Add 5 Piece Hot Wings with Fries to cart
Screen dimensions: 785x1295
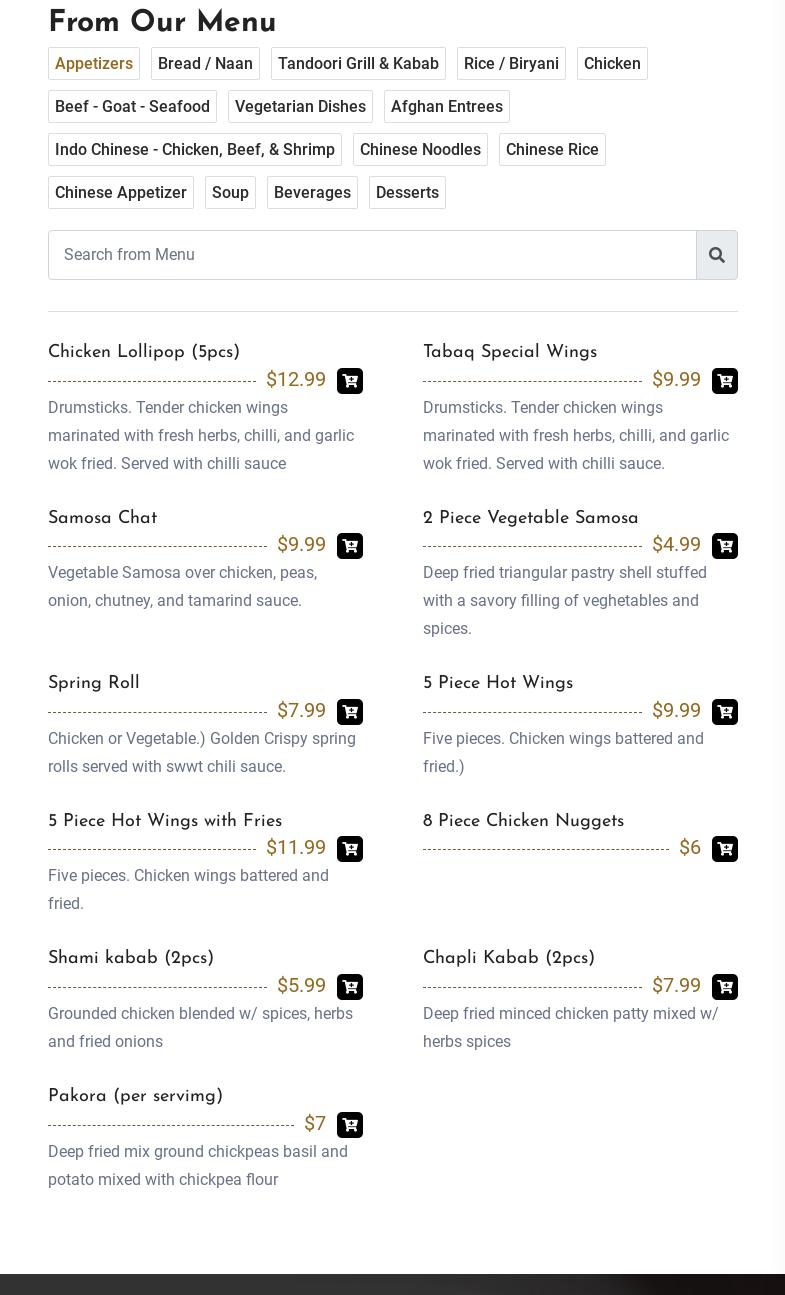tap(350, 849)
